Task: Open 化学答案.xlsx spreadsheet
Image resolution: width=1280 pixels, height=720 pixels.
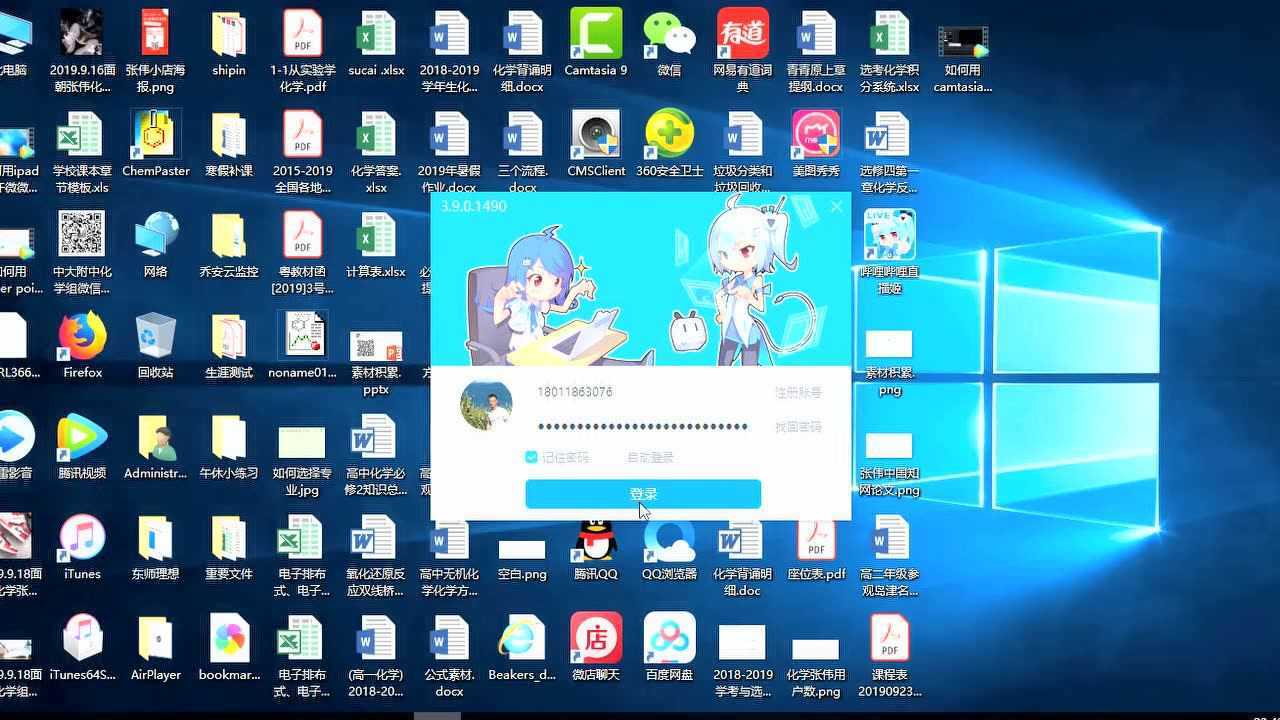Action: (x=376, y=152)
